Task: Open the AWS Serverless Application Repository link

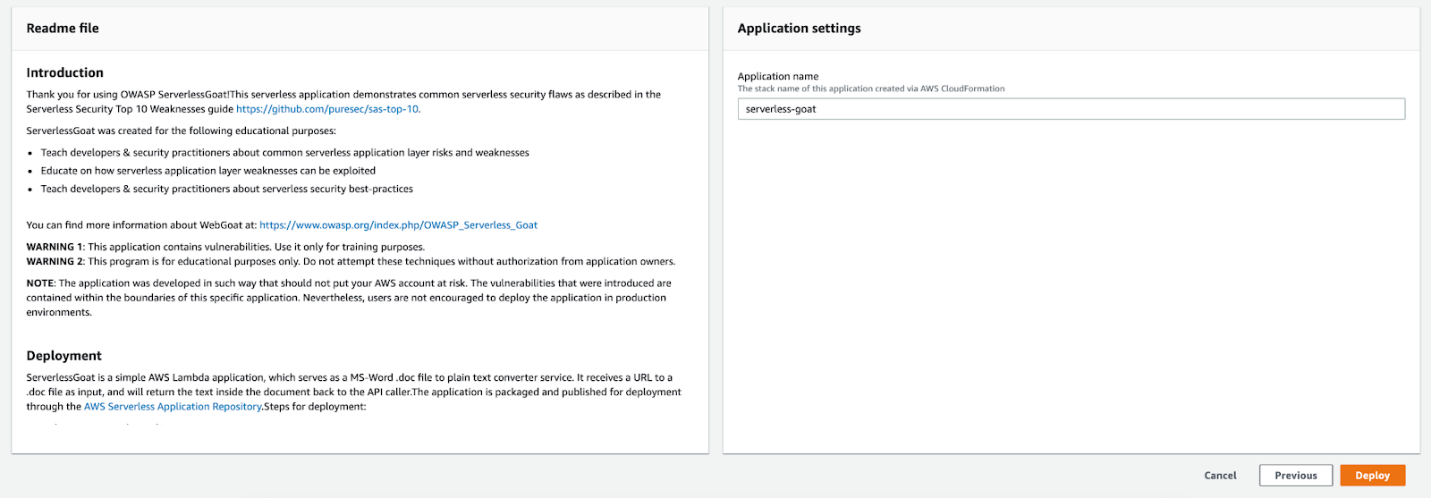Action: 173,407
